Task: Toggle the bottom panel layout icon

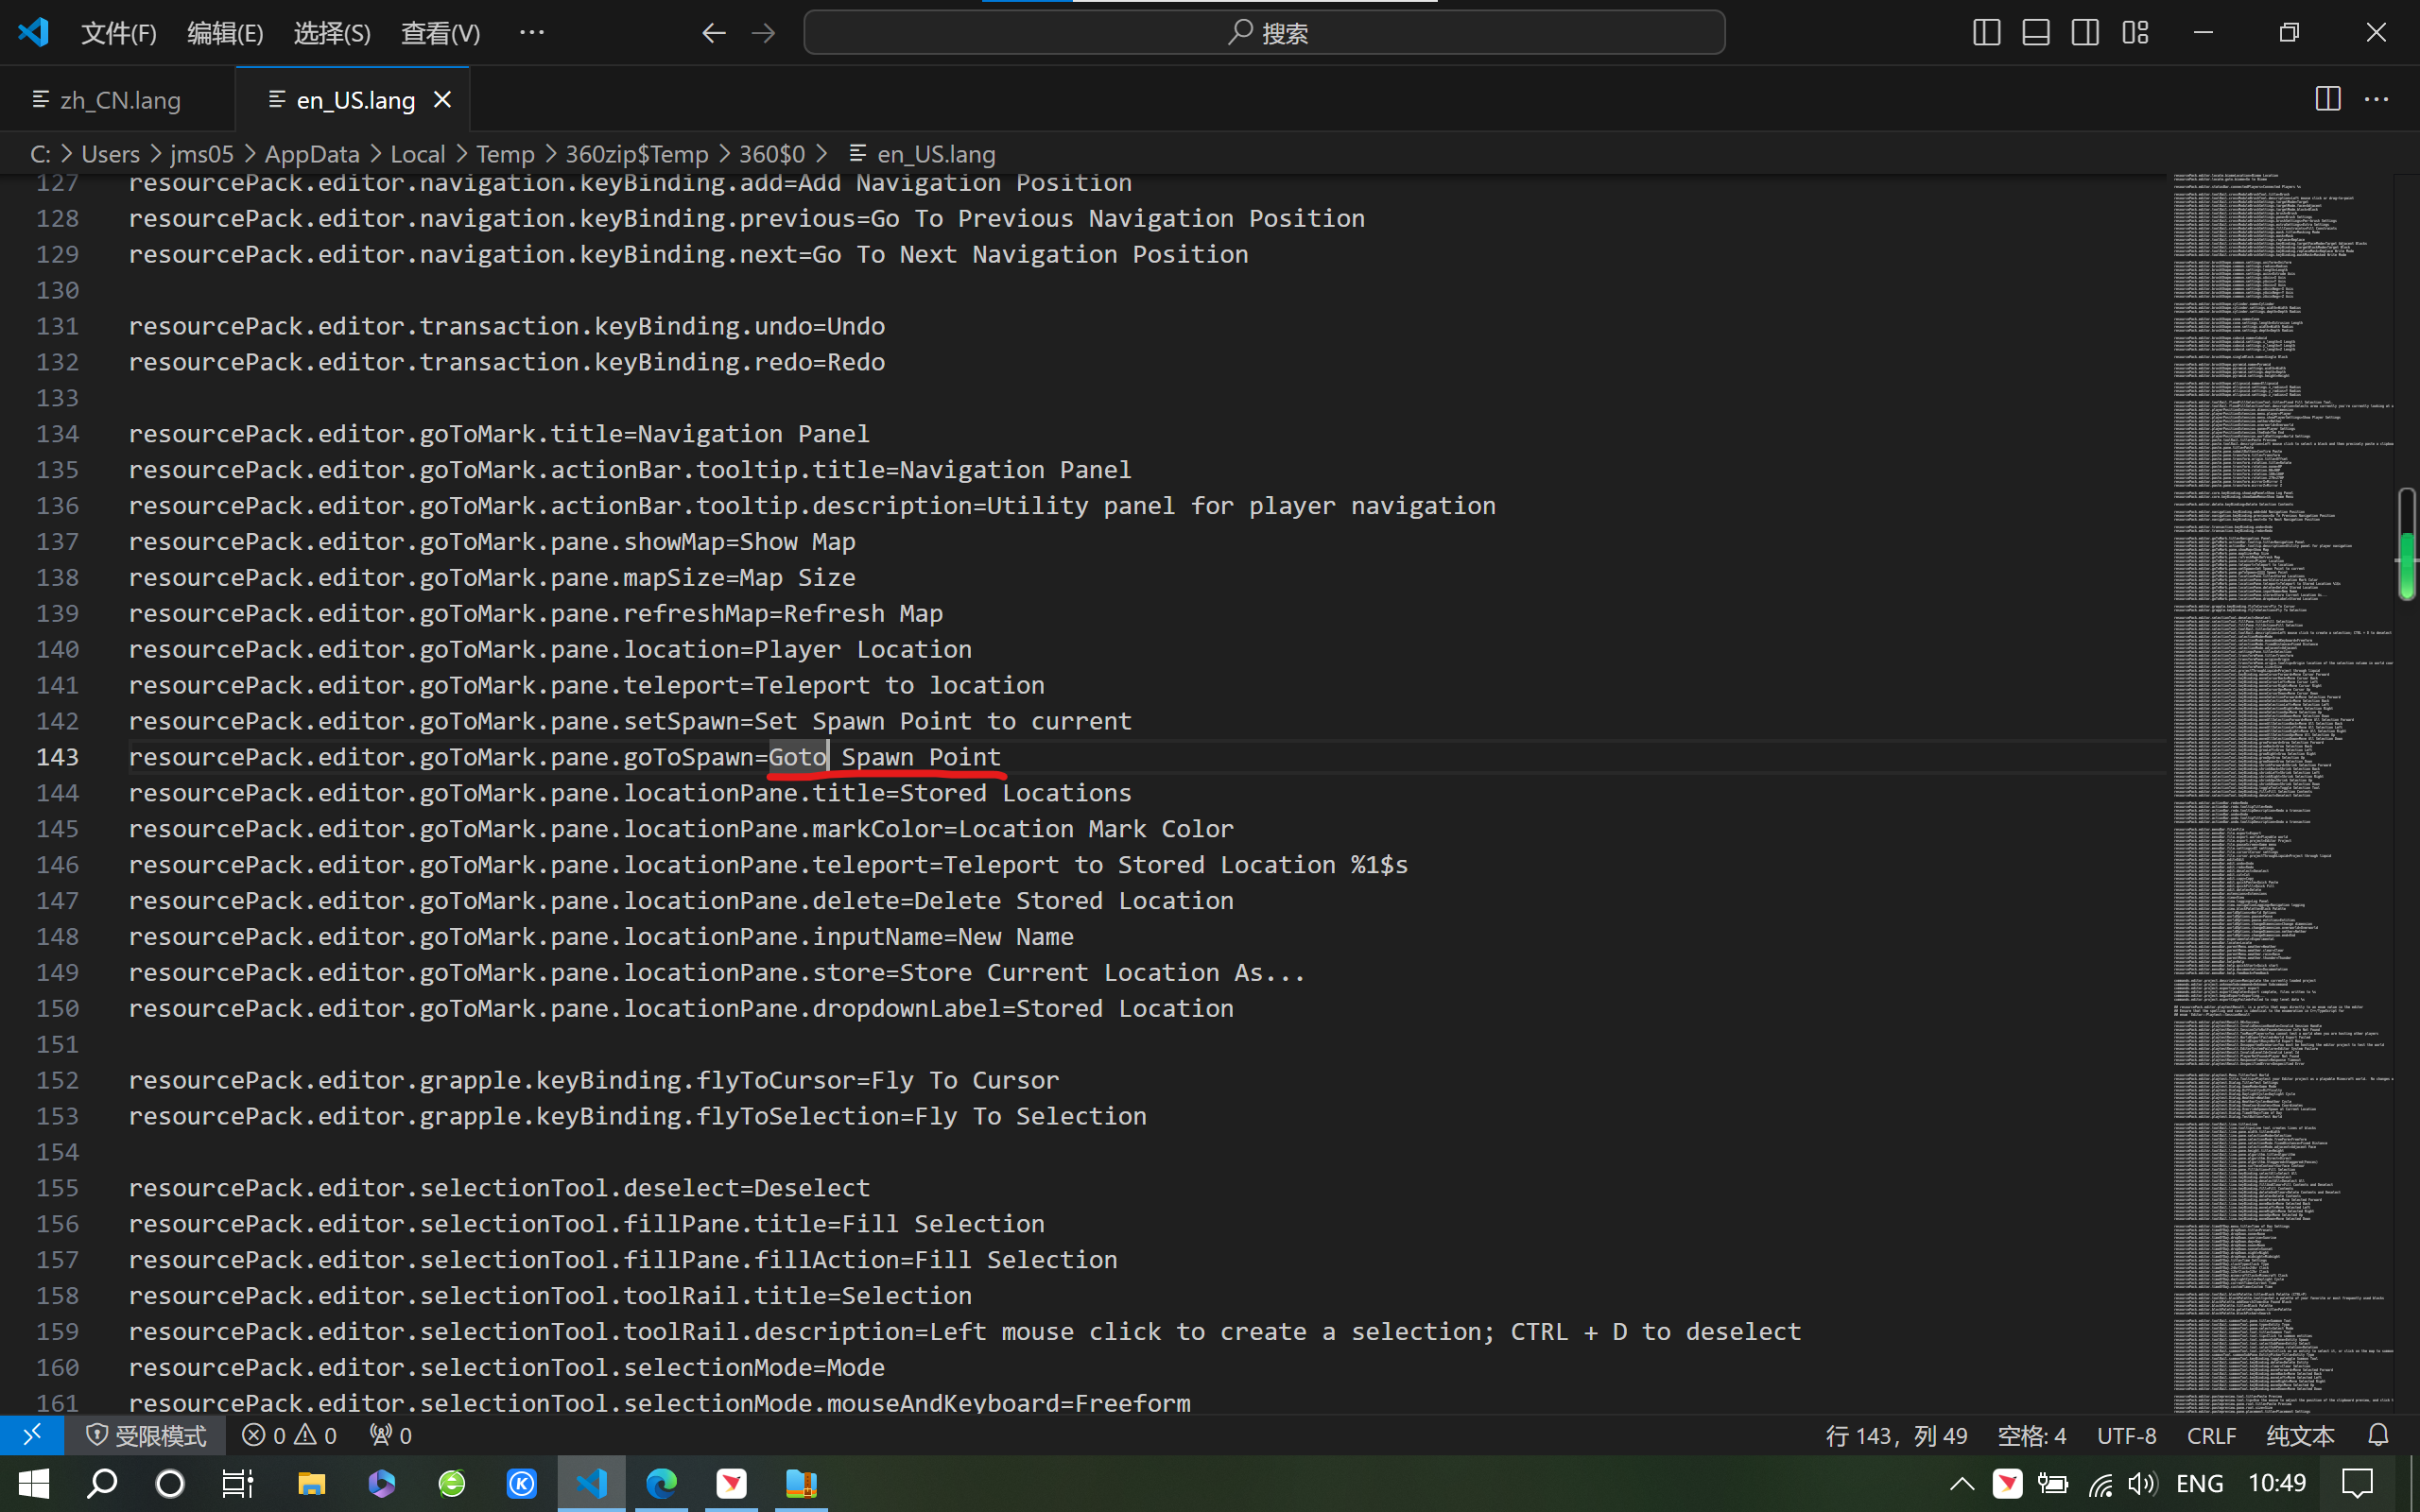Action: [2035, 33]
